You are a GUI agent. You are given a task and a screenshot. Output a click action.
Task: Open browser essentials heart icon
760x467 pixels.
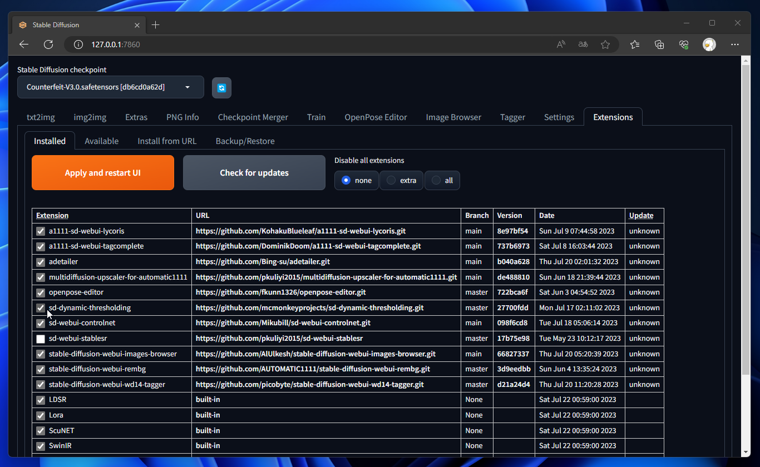683,44
